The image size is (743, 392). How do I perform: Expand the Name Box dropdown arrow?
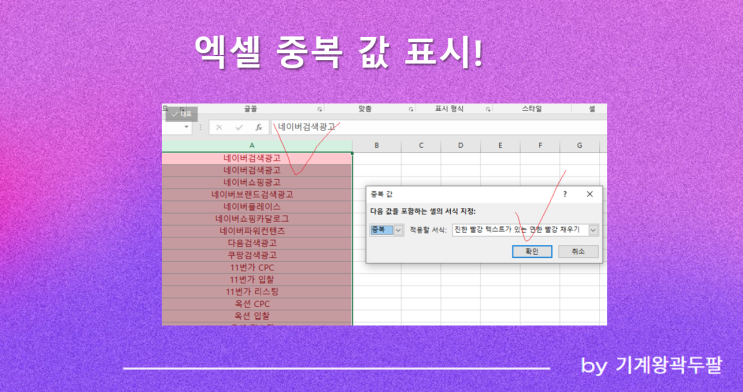(187, 127)
